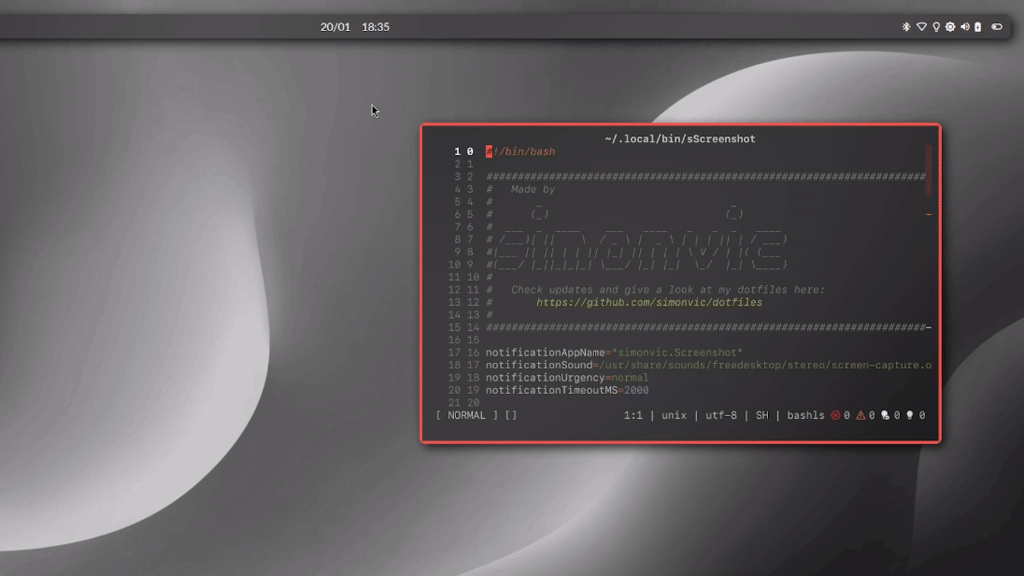Open the Wi-Fi network indicator
This screenshot has width=1024, height=576.
click(921, 27)
